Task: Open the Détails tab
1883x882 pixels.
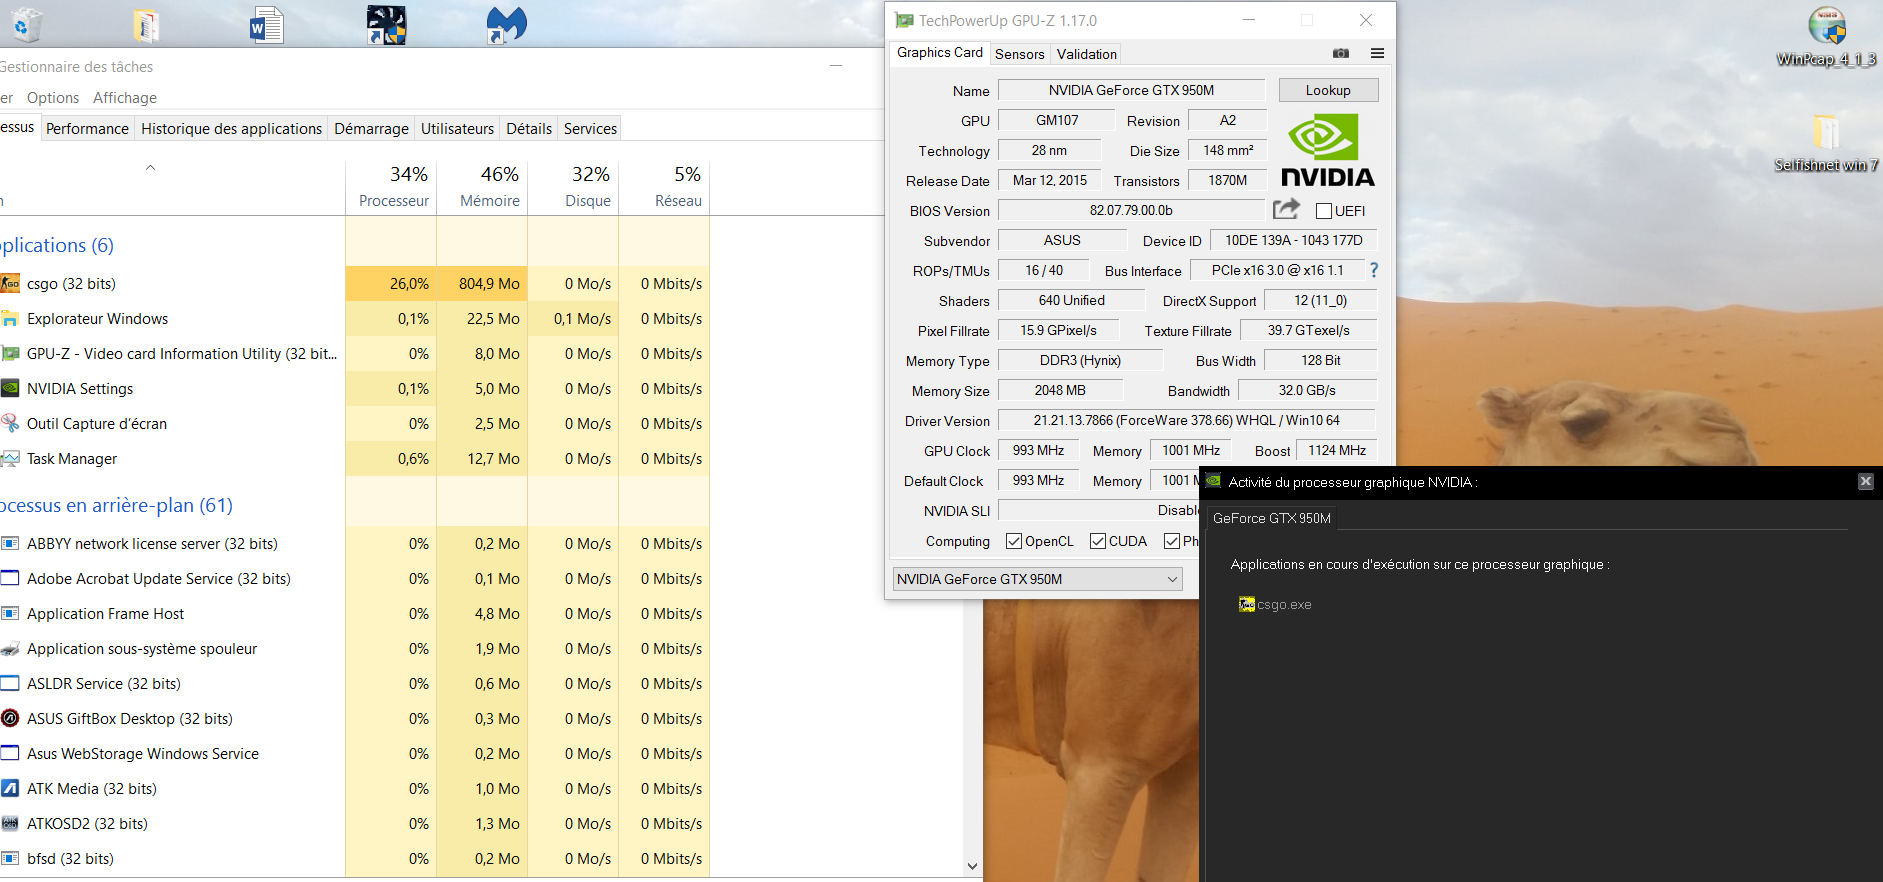Action: pyautogui.click(x=529, y=128)
